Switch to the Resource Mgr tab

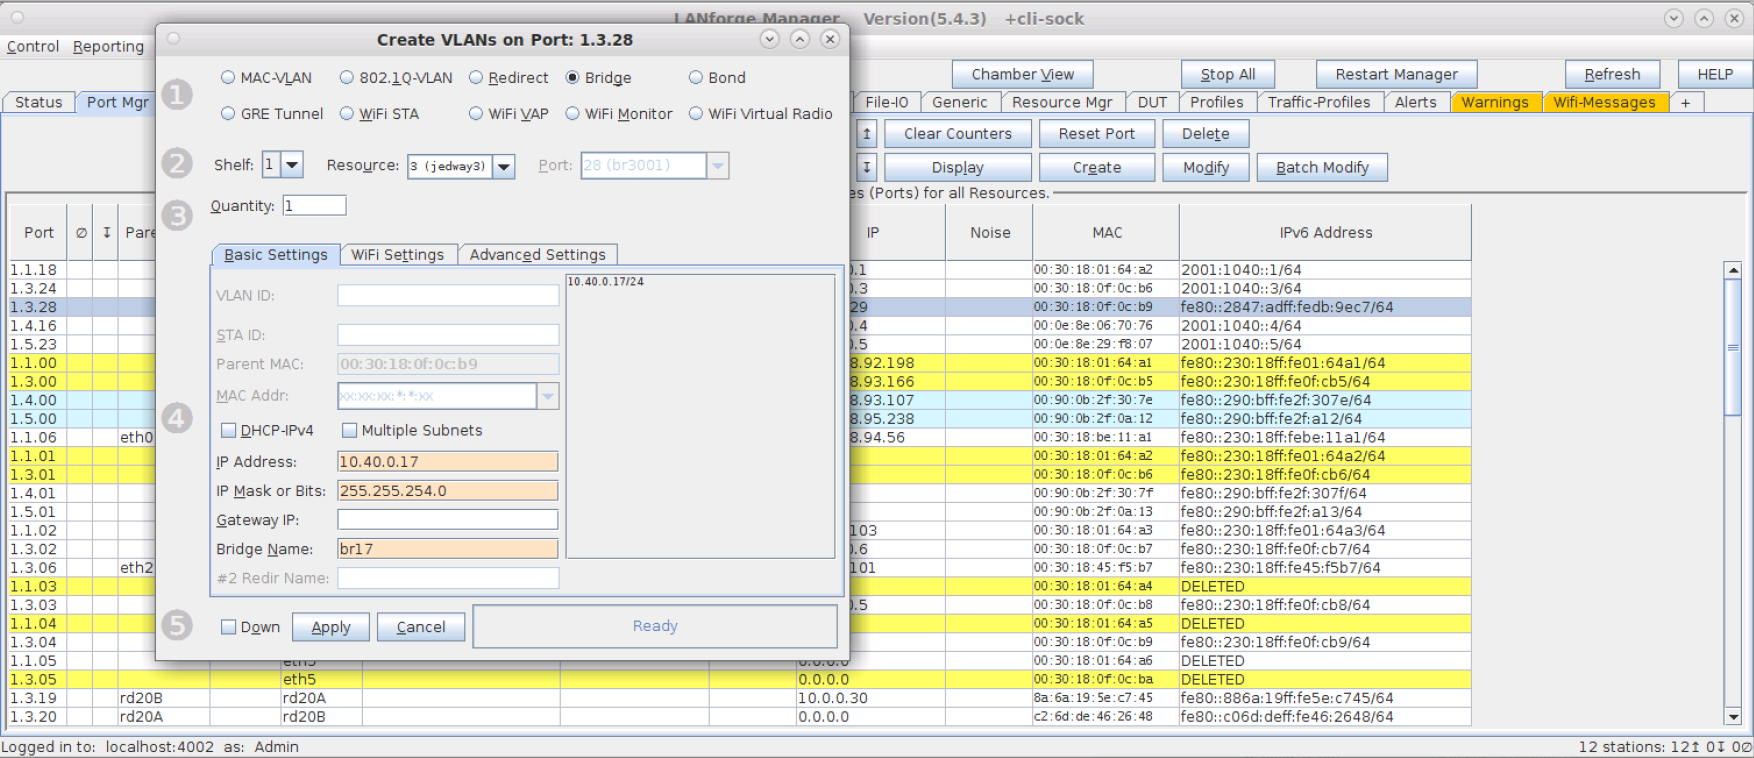coord(1062,102)
